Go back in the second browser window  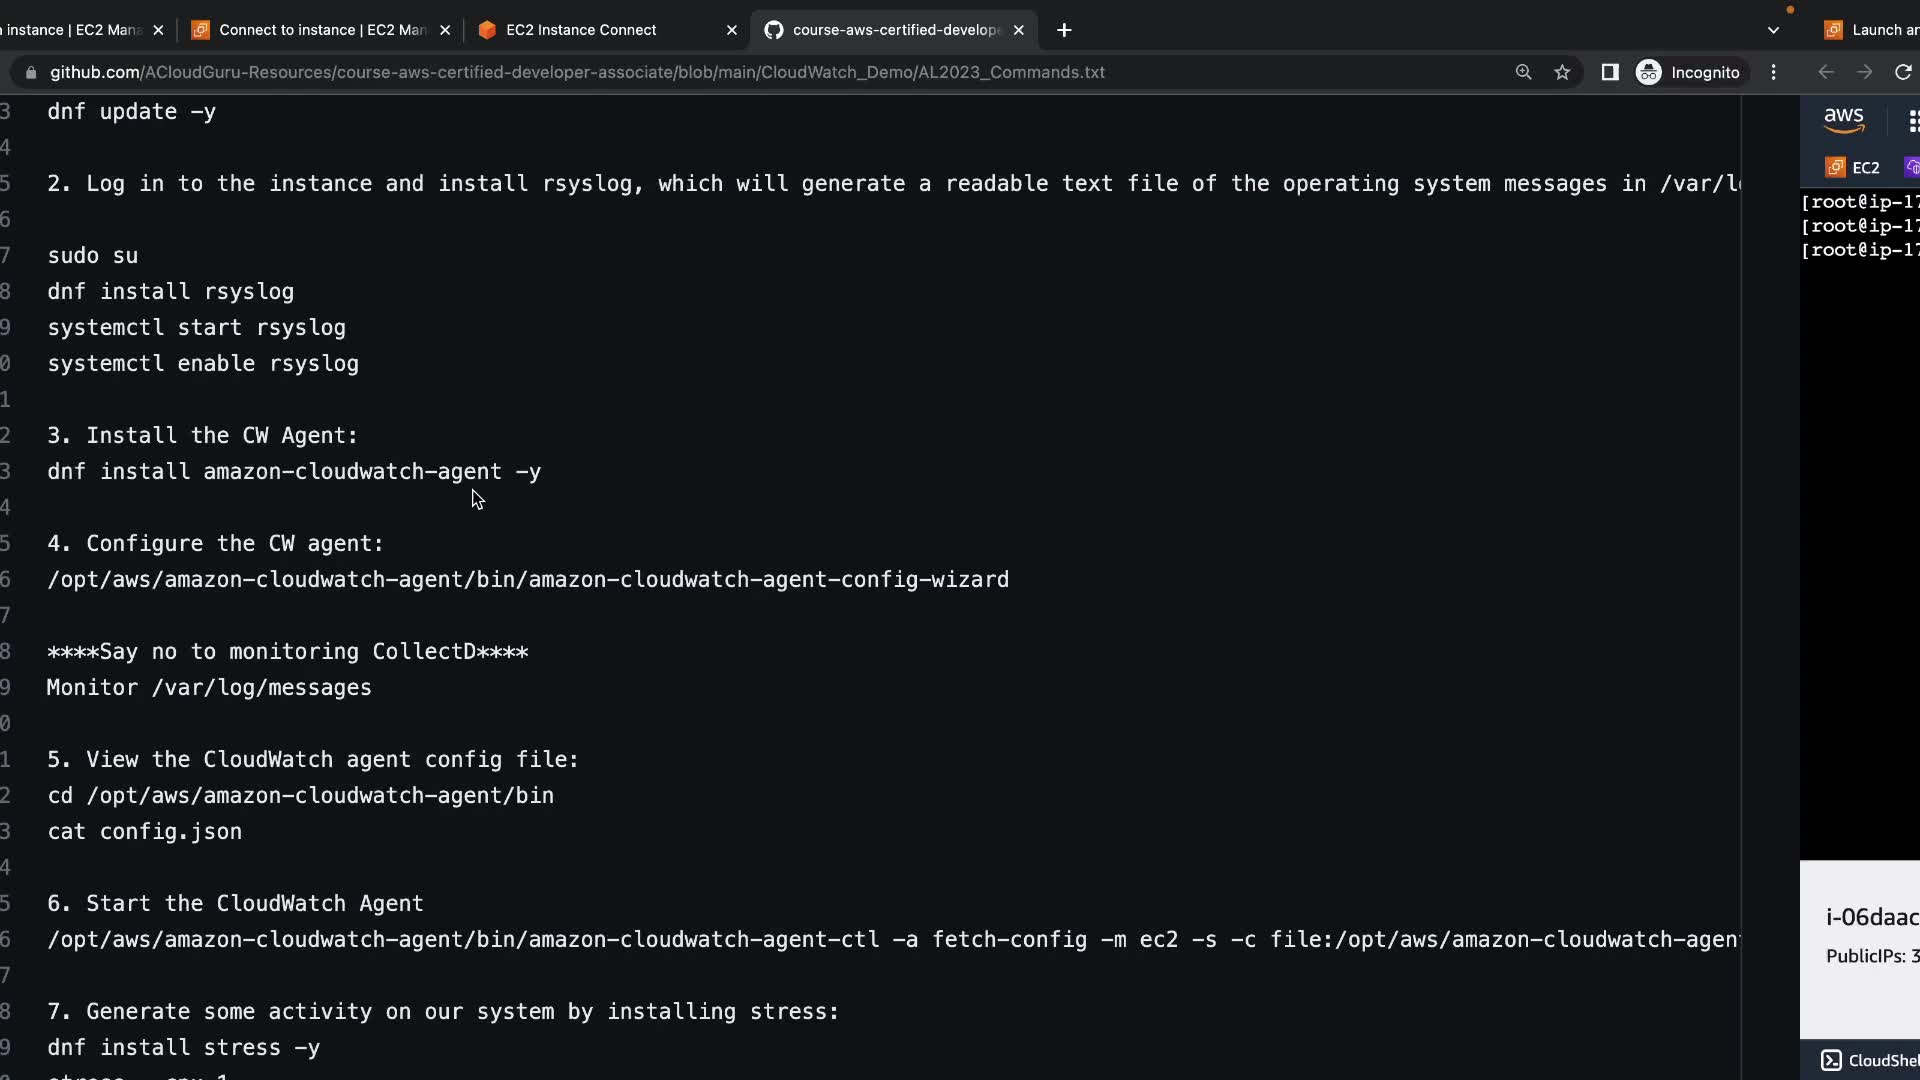pyautogui.click(x=1826, y=72)
